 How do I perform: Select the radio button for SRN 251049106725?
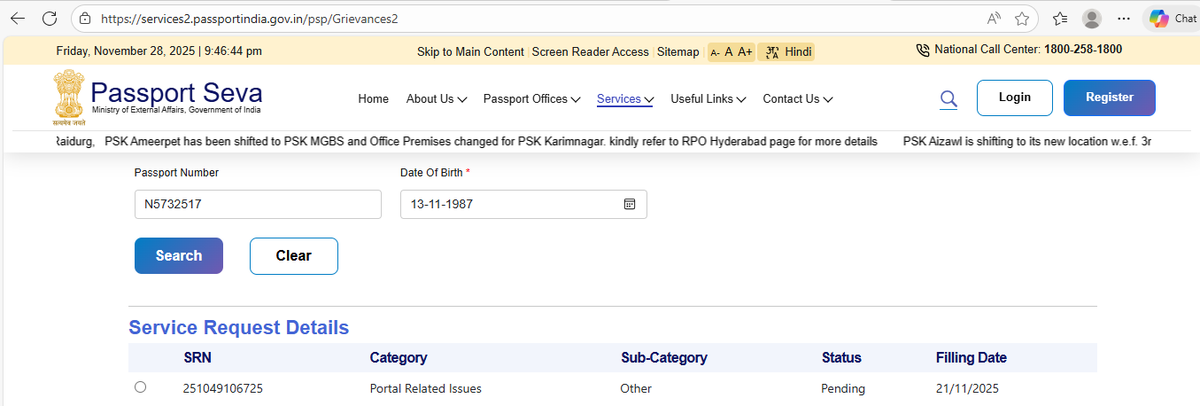[x=140, y=387]
